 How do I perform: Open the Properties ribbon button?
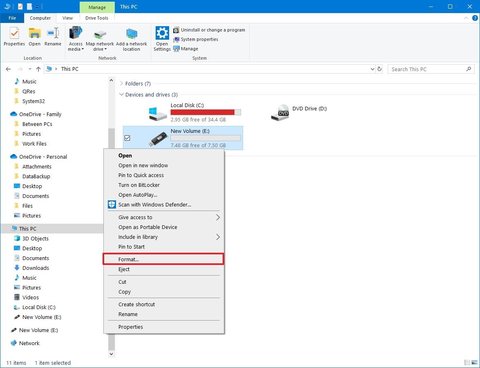14,37
